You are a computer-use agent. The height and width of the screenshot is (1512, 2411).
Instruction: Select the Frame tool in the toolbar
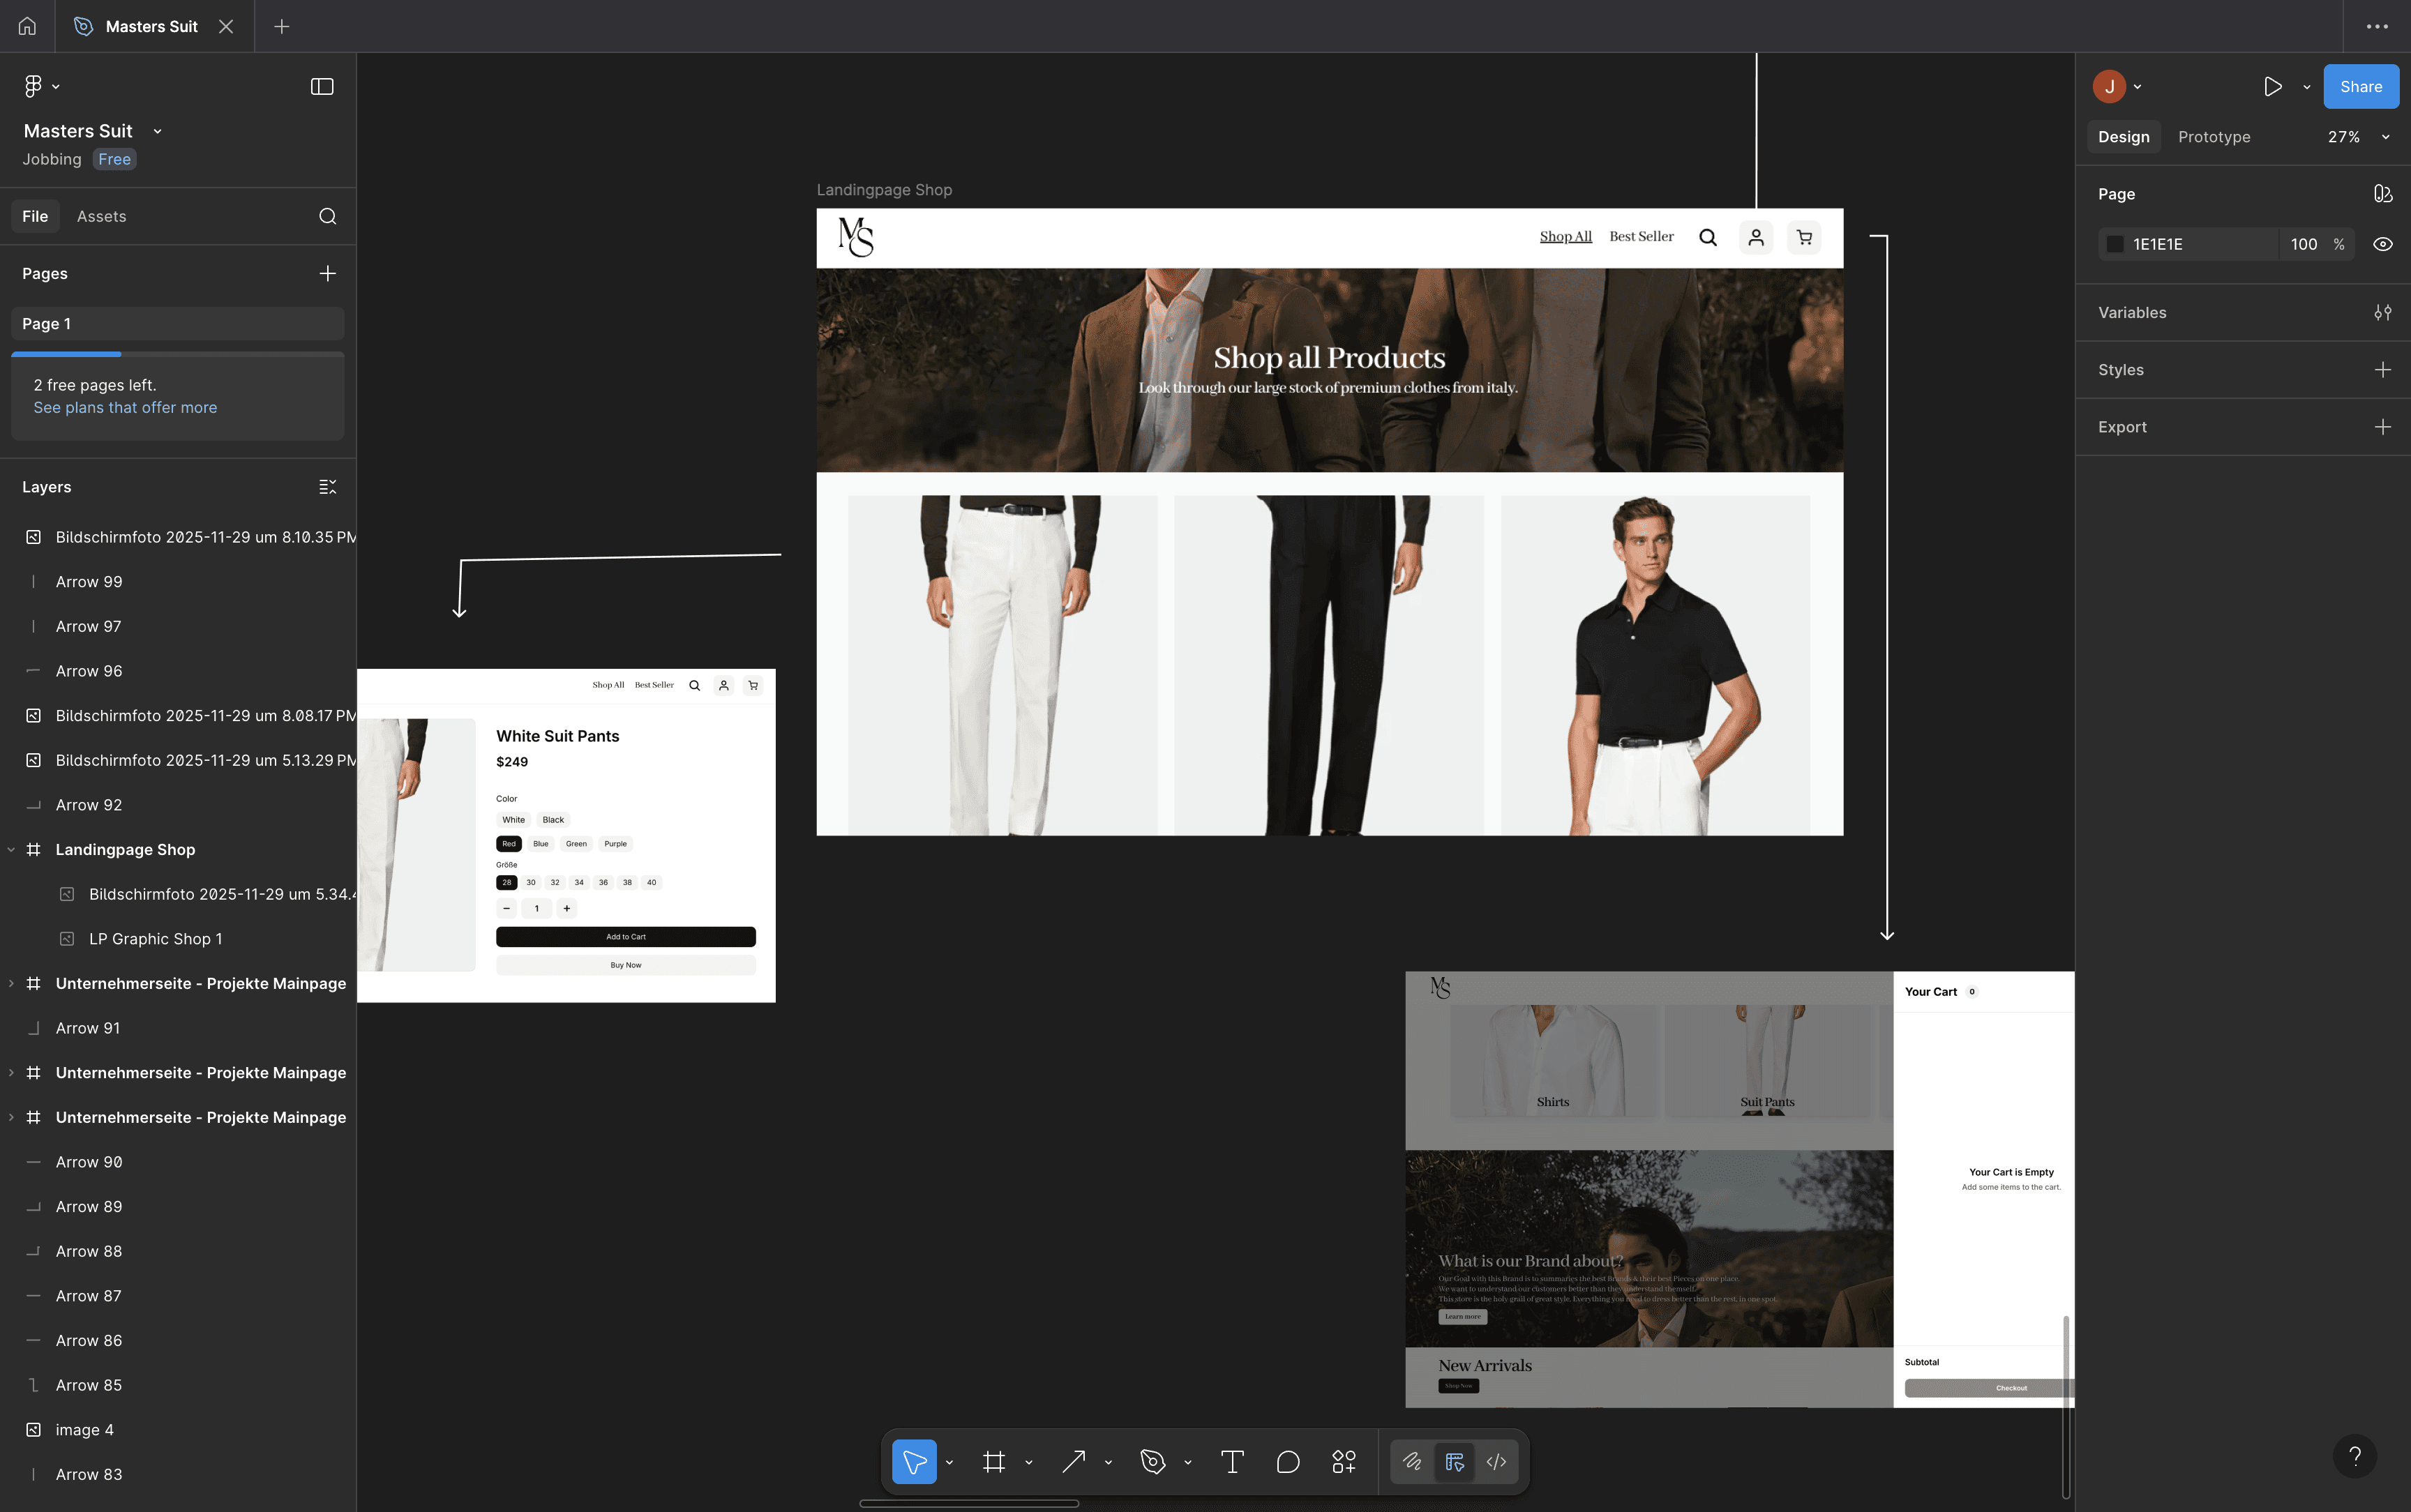tap(993, 1462)
